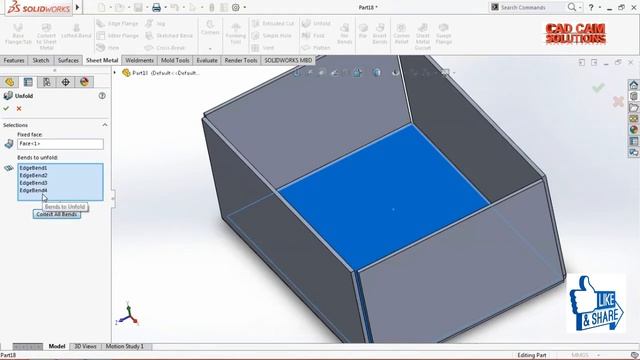The image size is (640, 360).
Task: Accept the Unfold feature with the green checkmark
Action: 6,109
